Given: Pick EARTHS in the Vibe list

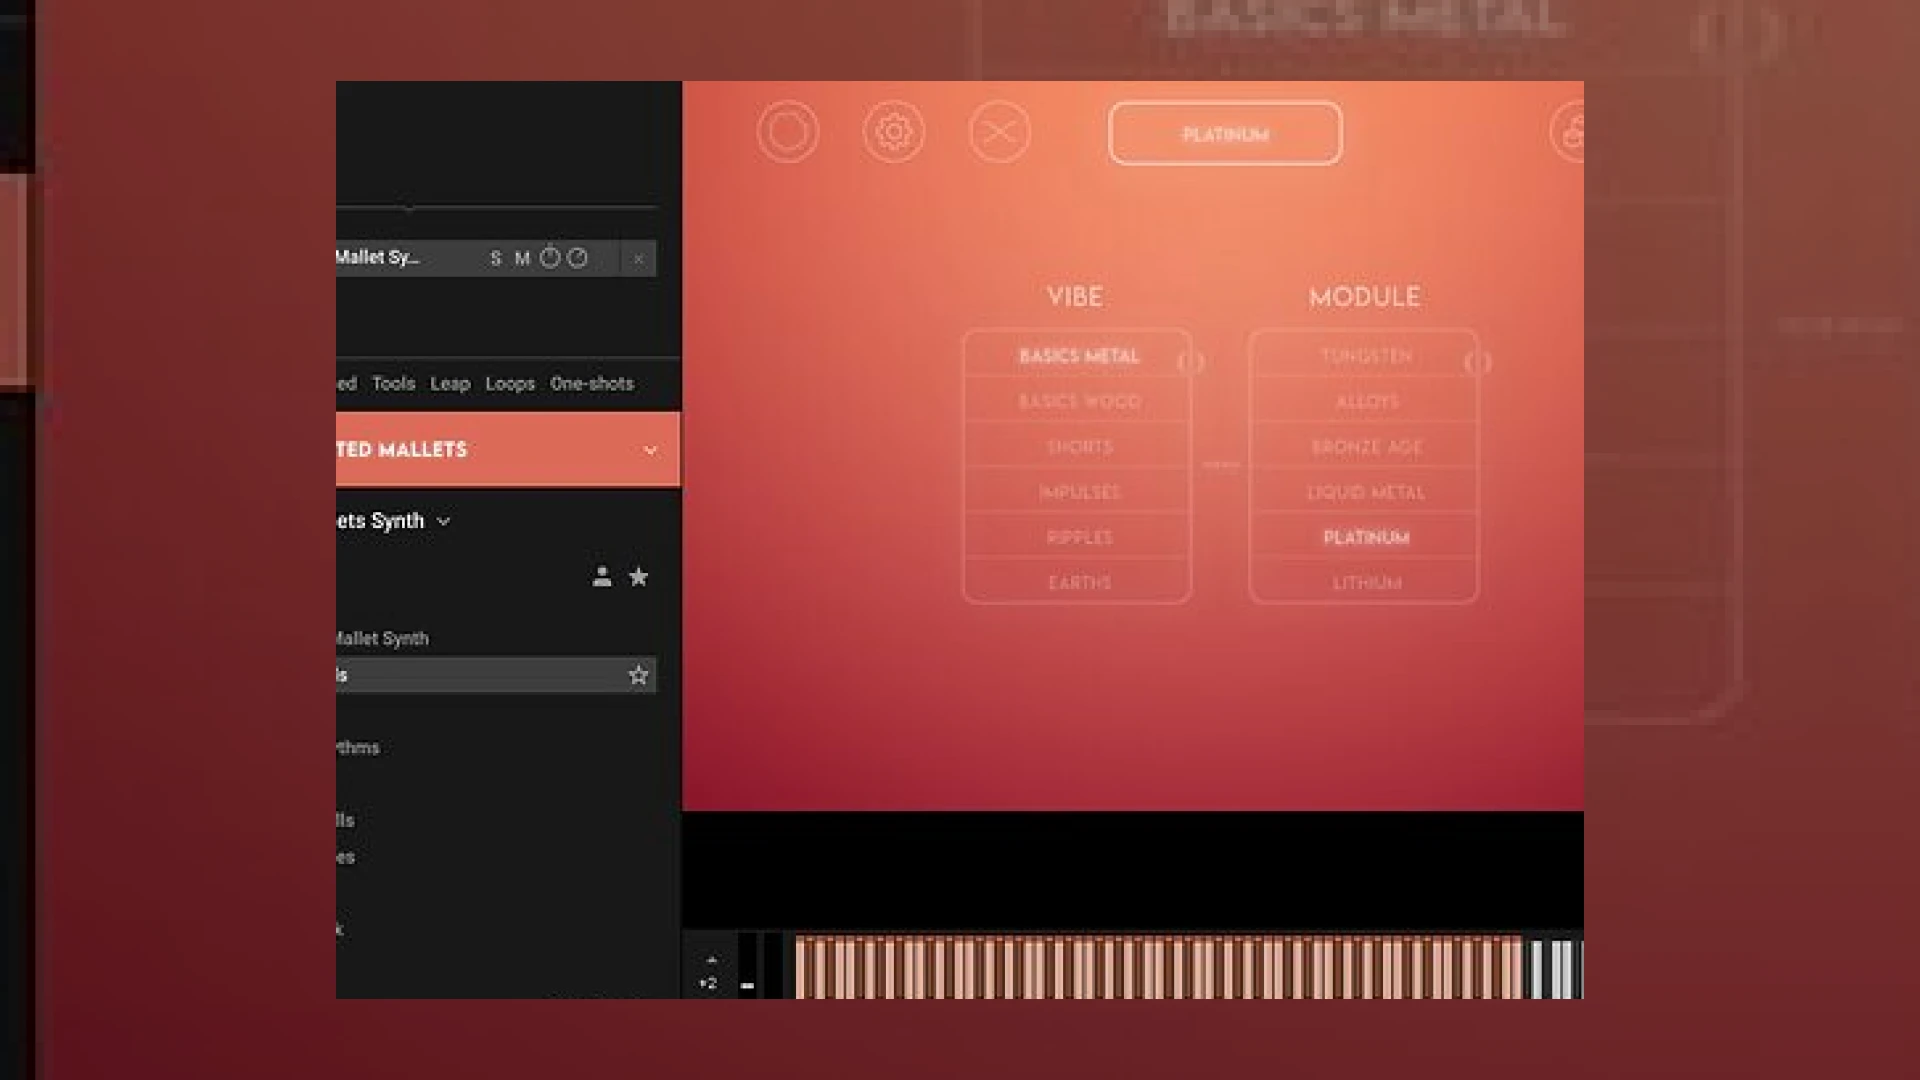Looking at the screenshot, I should click(x=1078, y=582).
